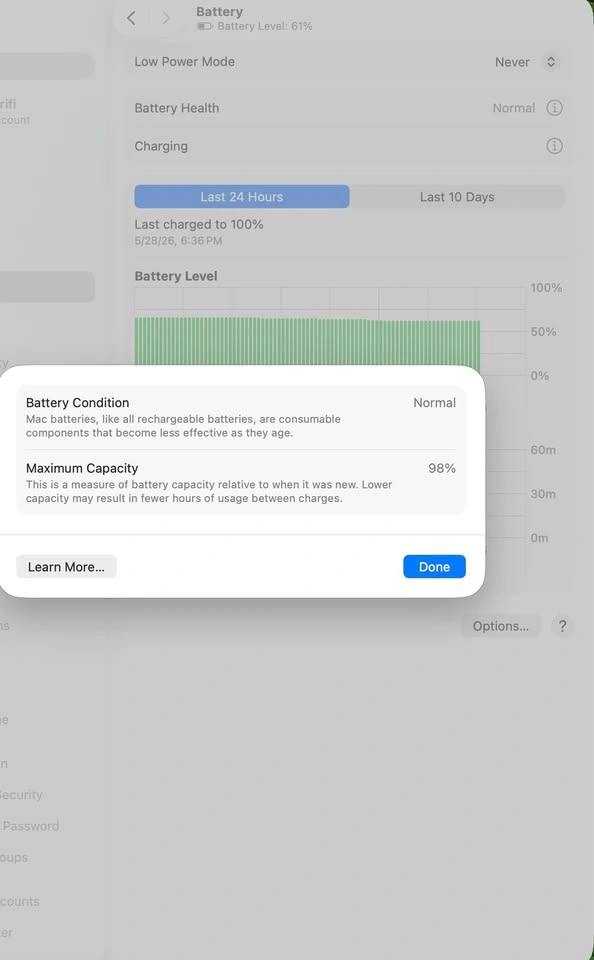594x960 pixels.
Task: Go back using the left chevron
Action: [x=131, y=18]
